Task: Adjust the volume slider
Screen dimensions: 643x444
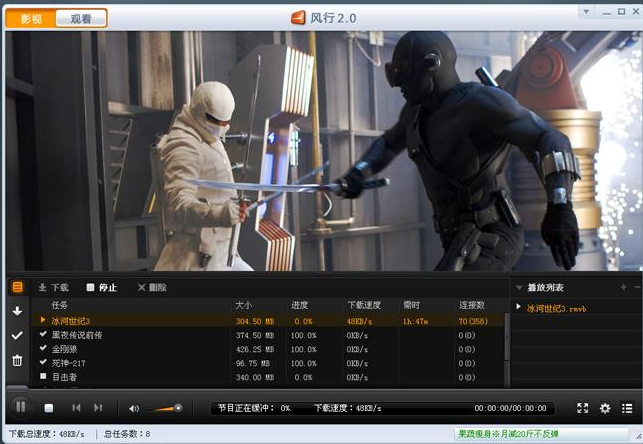Action: pos(165,408)
